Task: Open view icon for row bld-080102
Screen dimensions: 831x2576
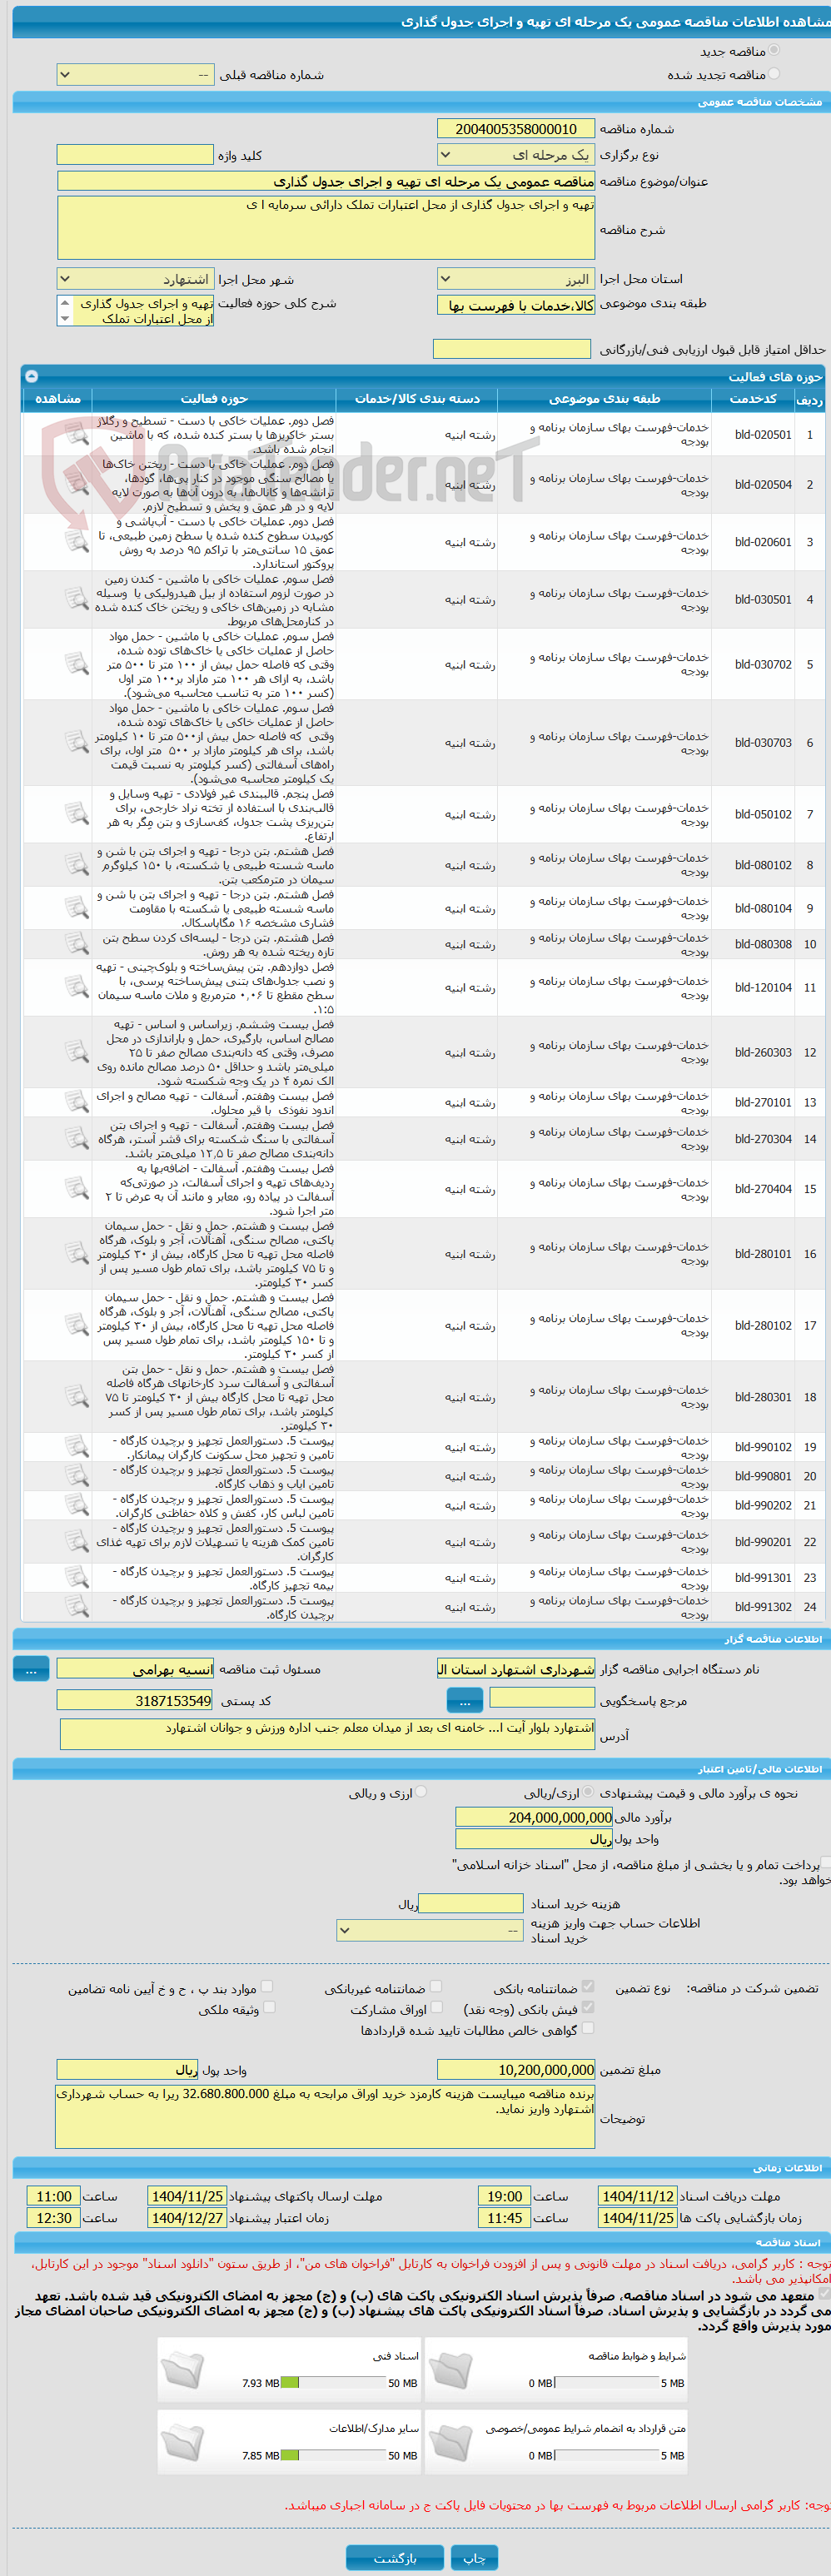Action: (77, 865)
